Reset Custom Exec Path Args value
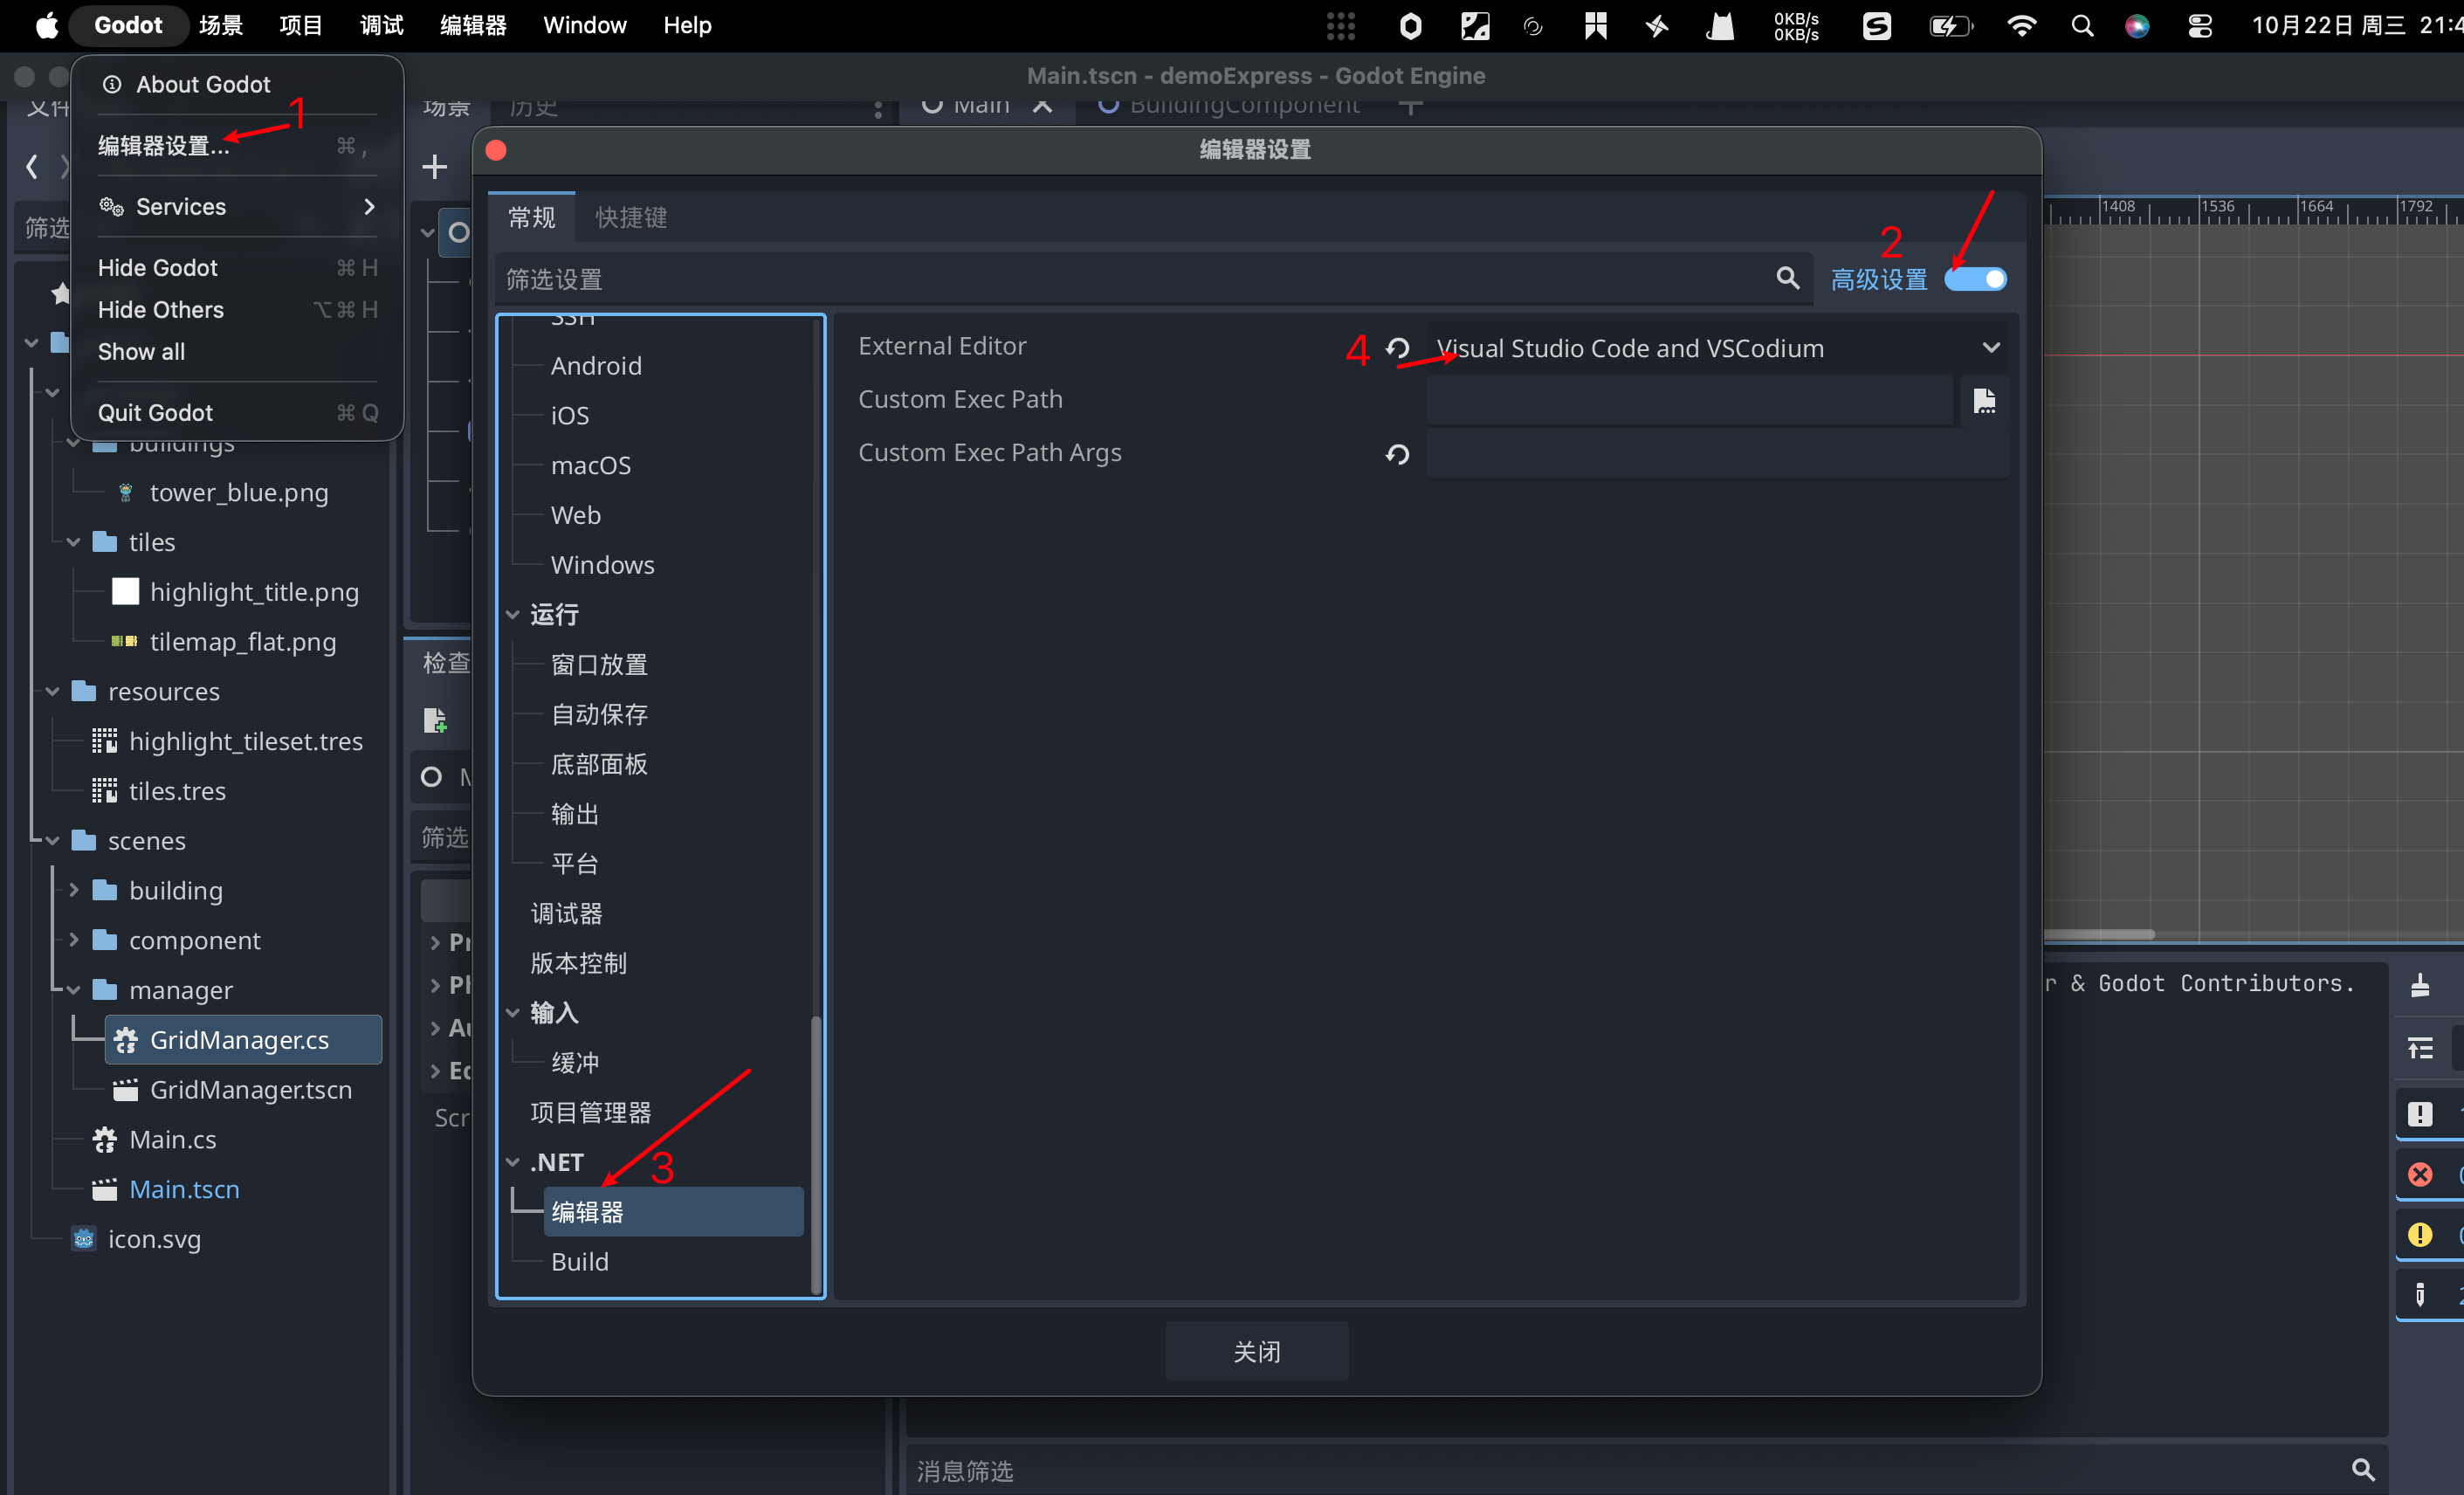This screenshot has width=2464, height=1495. [x=1397, y=454]
